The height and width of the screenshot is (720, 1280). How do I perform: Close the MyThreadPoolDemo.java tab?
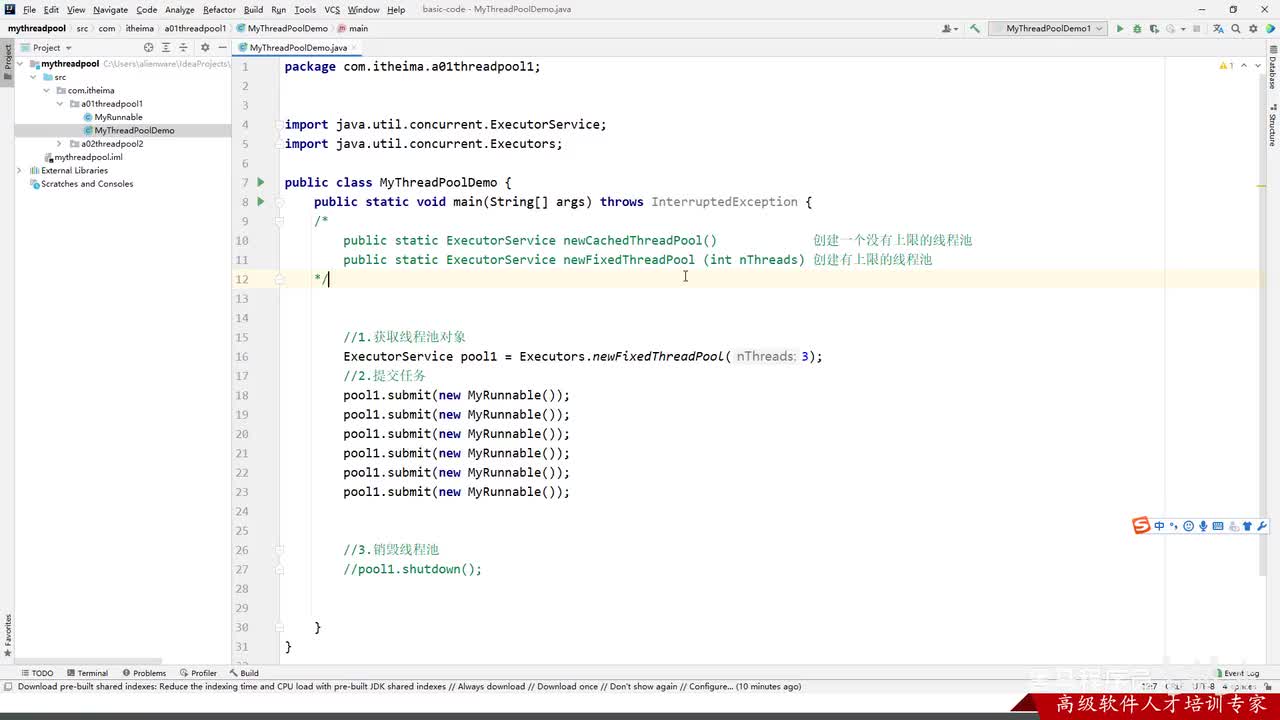pos(355,47)
